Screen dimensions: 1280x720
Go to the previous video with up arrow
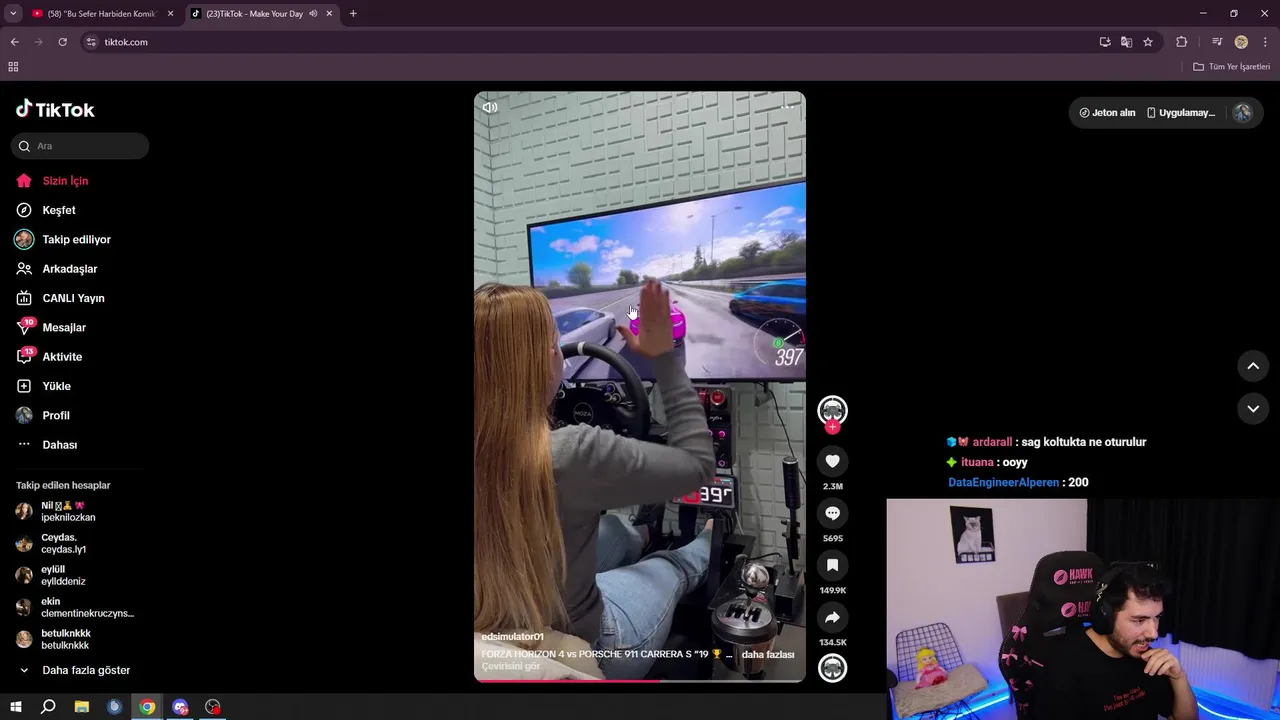[x=1252, y=366]
